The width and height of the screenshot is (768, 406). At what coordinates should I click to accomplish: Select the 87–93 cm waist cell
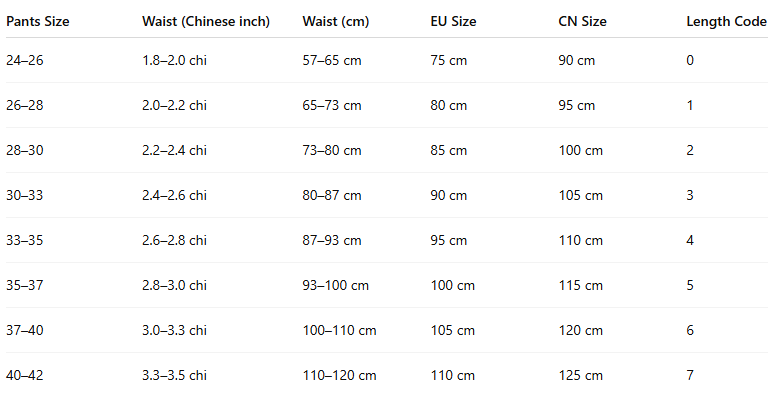coord(332,240)
